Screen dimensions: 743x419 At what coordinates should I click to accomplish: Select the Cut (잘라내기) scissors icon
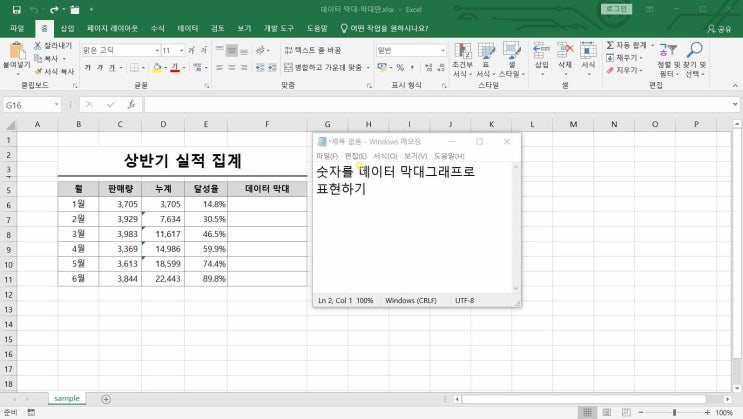[x=39, y=46]
